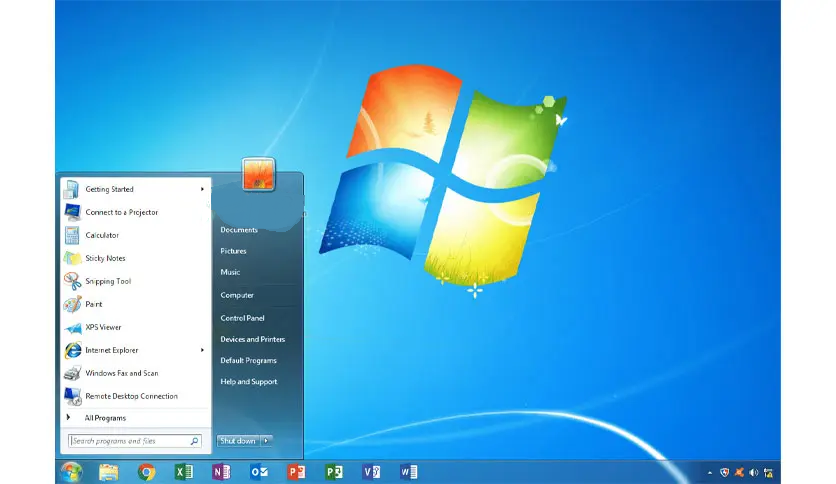Click the Shut down button

(238, 441)
